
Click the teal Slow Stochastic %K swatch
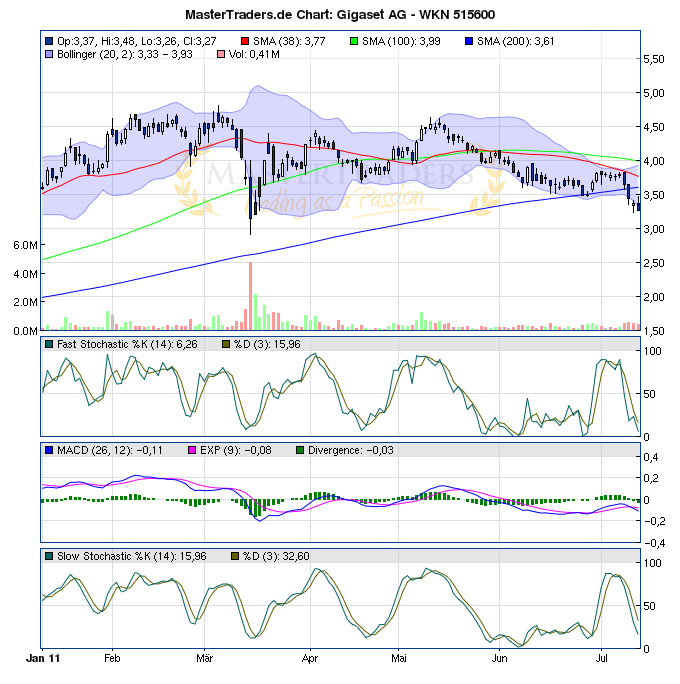coord(49,557)
